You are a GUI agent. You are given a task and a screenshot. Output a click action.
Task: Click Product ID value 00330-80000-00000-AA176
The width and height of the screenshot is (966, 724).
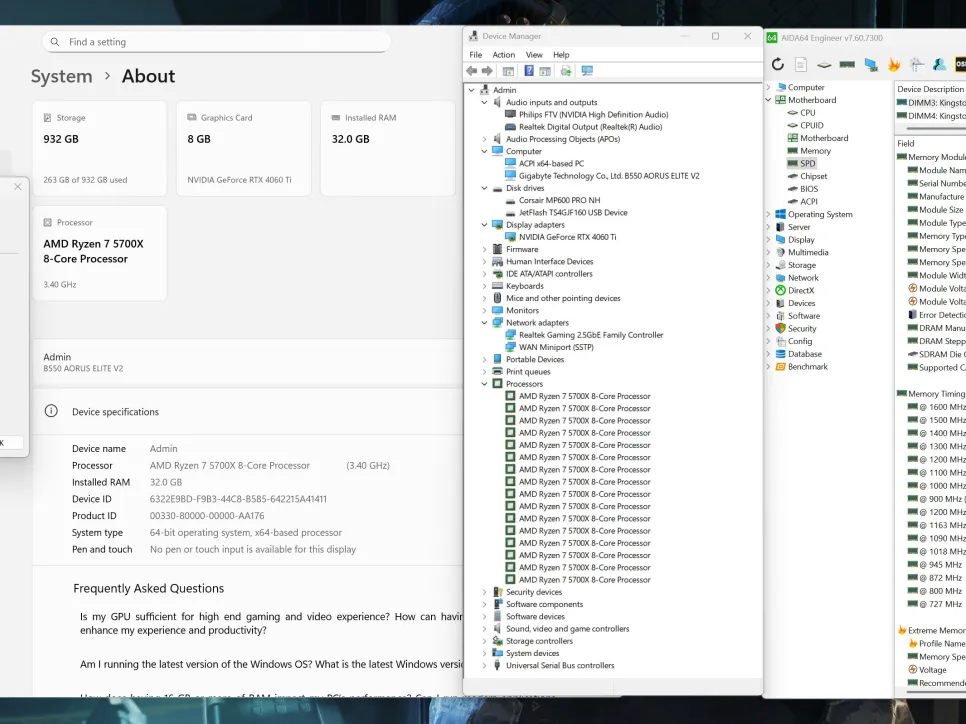point(207,516)
